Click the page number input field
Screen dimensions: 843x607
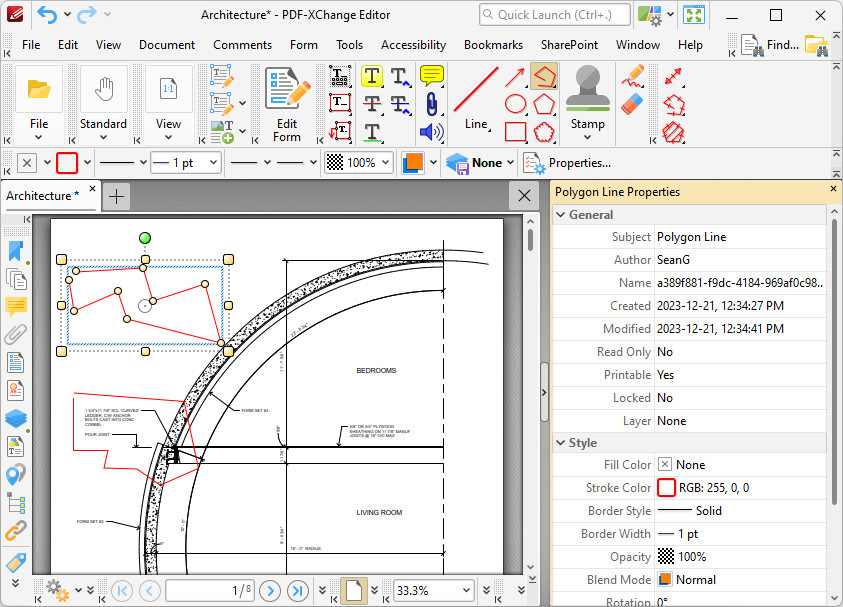pyautogui.click(x=209, y=590)
